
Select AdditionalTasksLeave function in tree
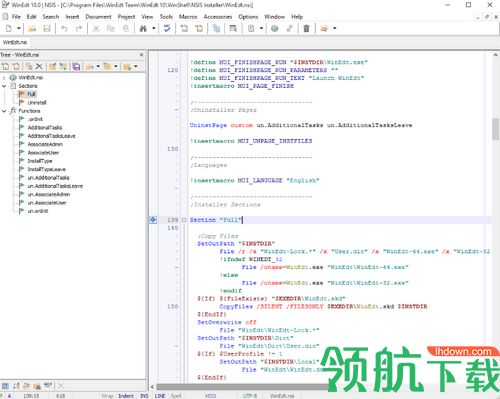[x=51, y=136]
